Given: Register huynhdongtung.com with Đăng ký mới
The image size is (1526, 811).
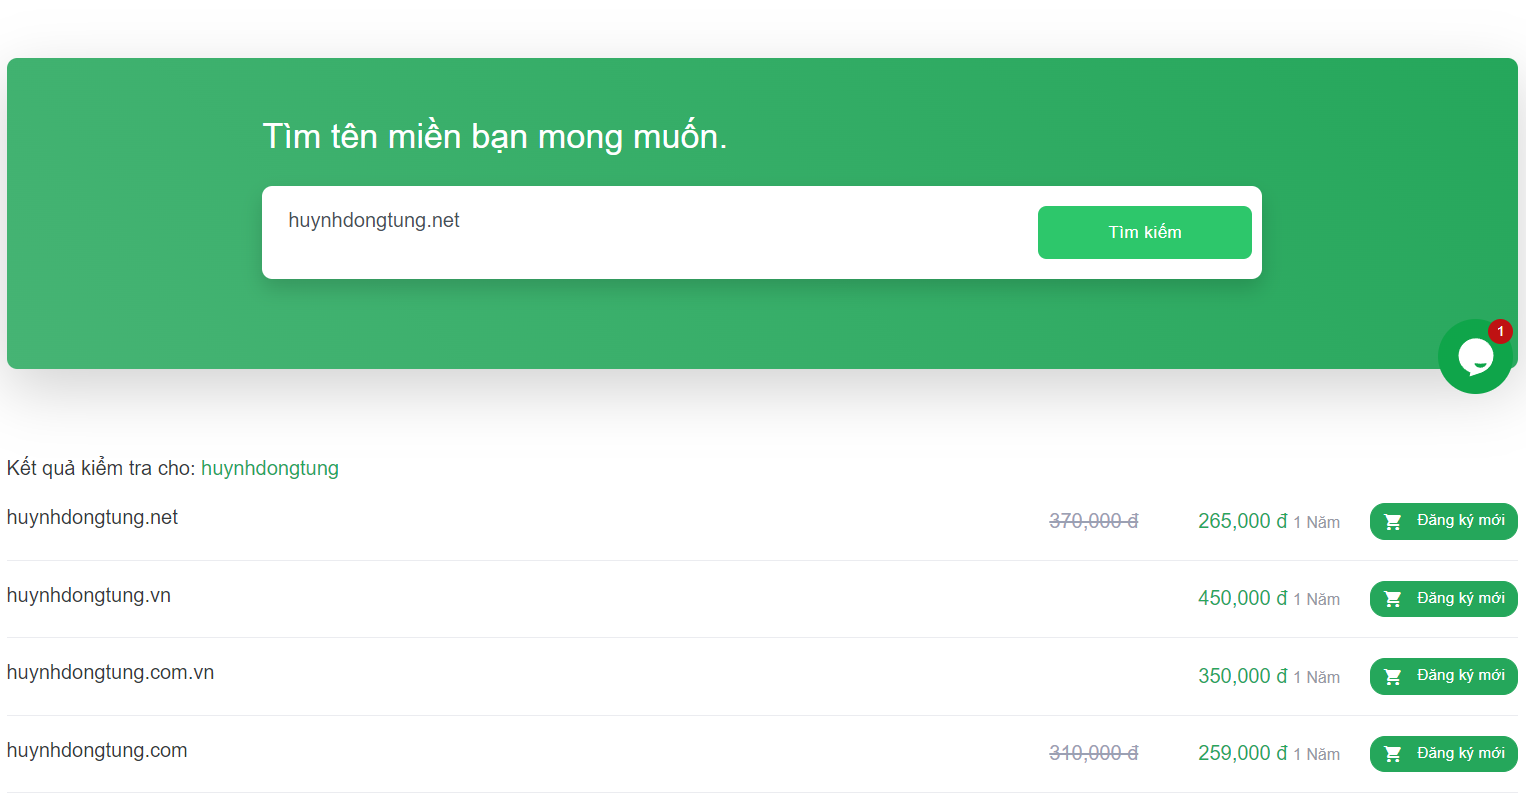Looking at the screenshot, I should (x=1443, y=753).
